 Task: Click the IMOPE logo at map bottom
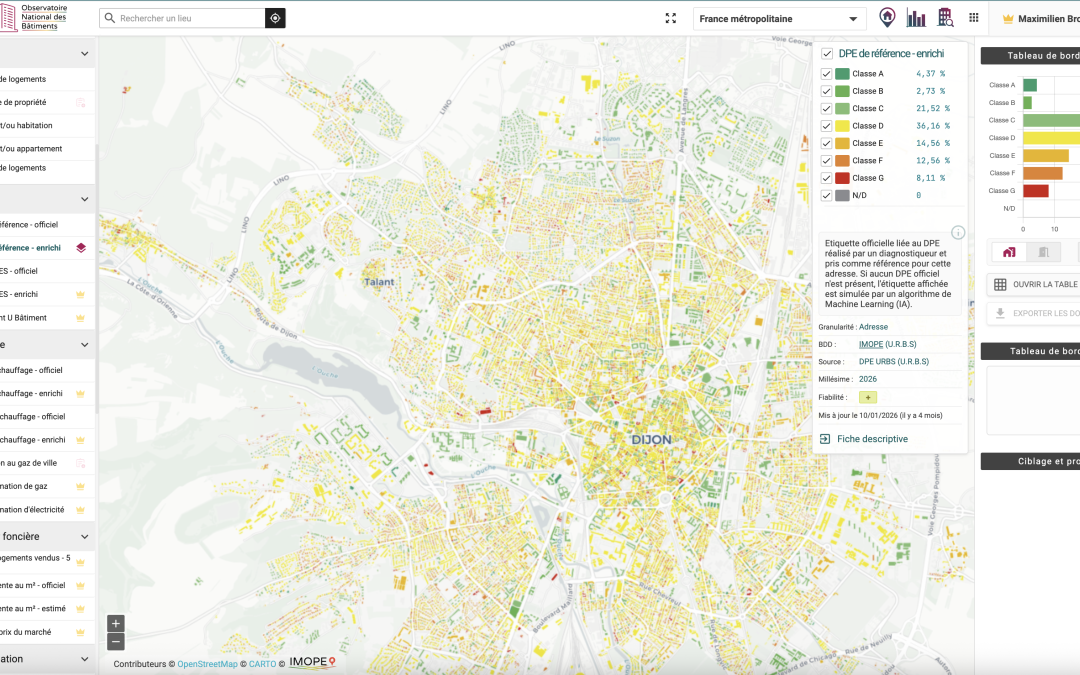[x=312, y=662]
